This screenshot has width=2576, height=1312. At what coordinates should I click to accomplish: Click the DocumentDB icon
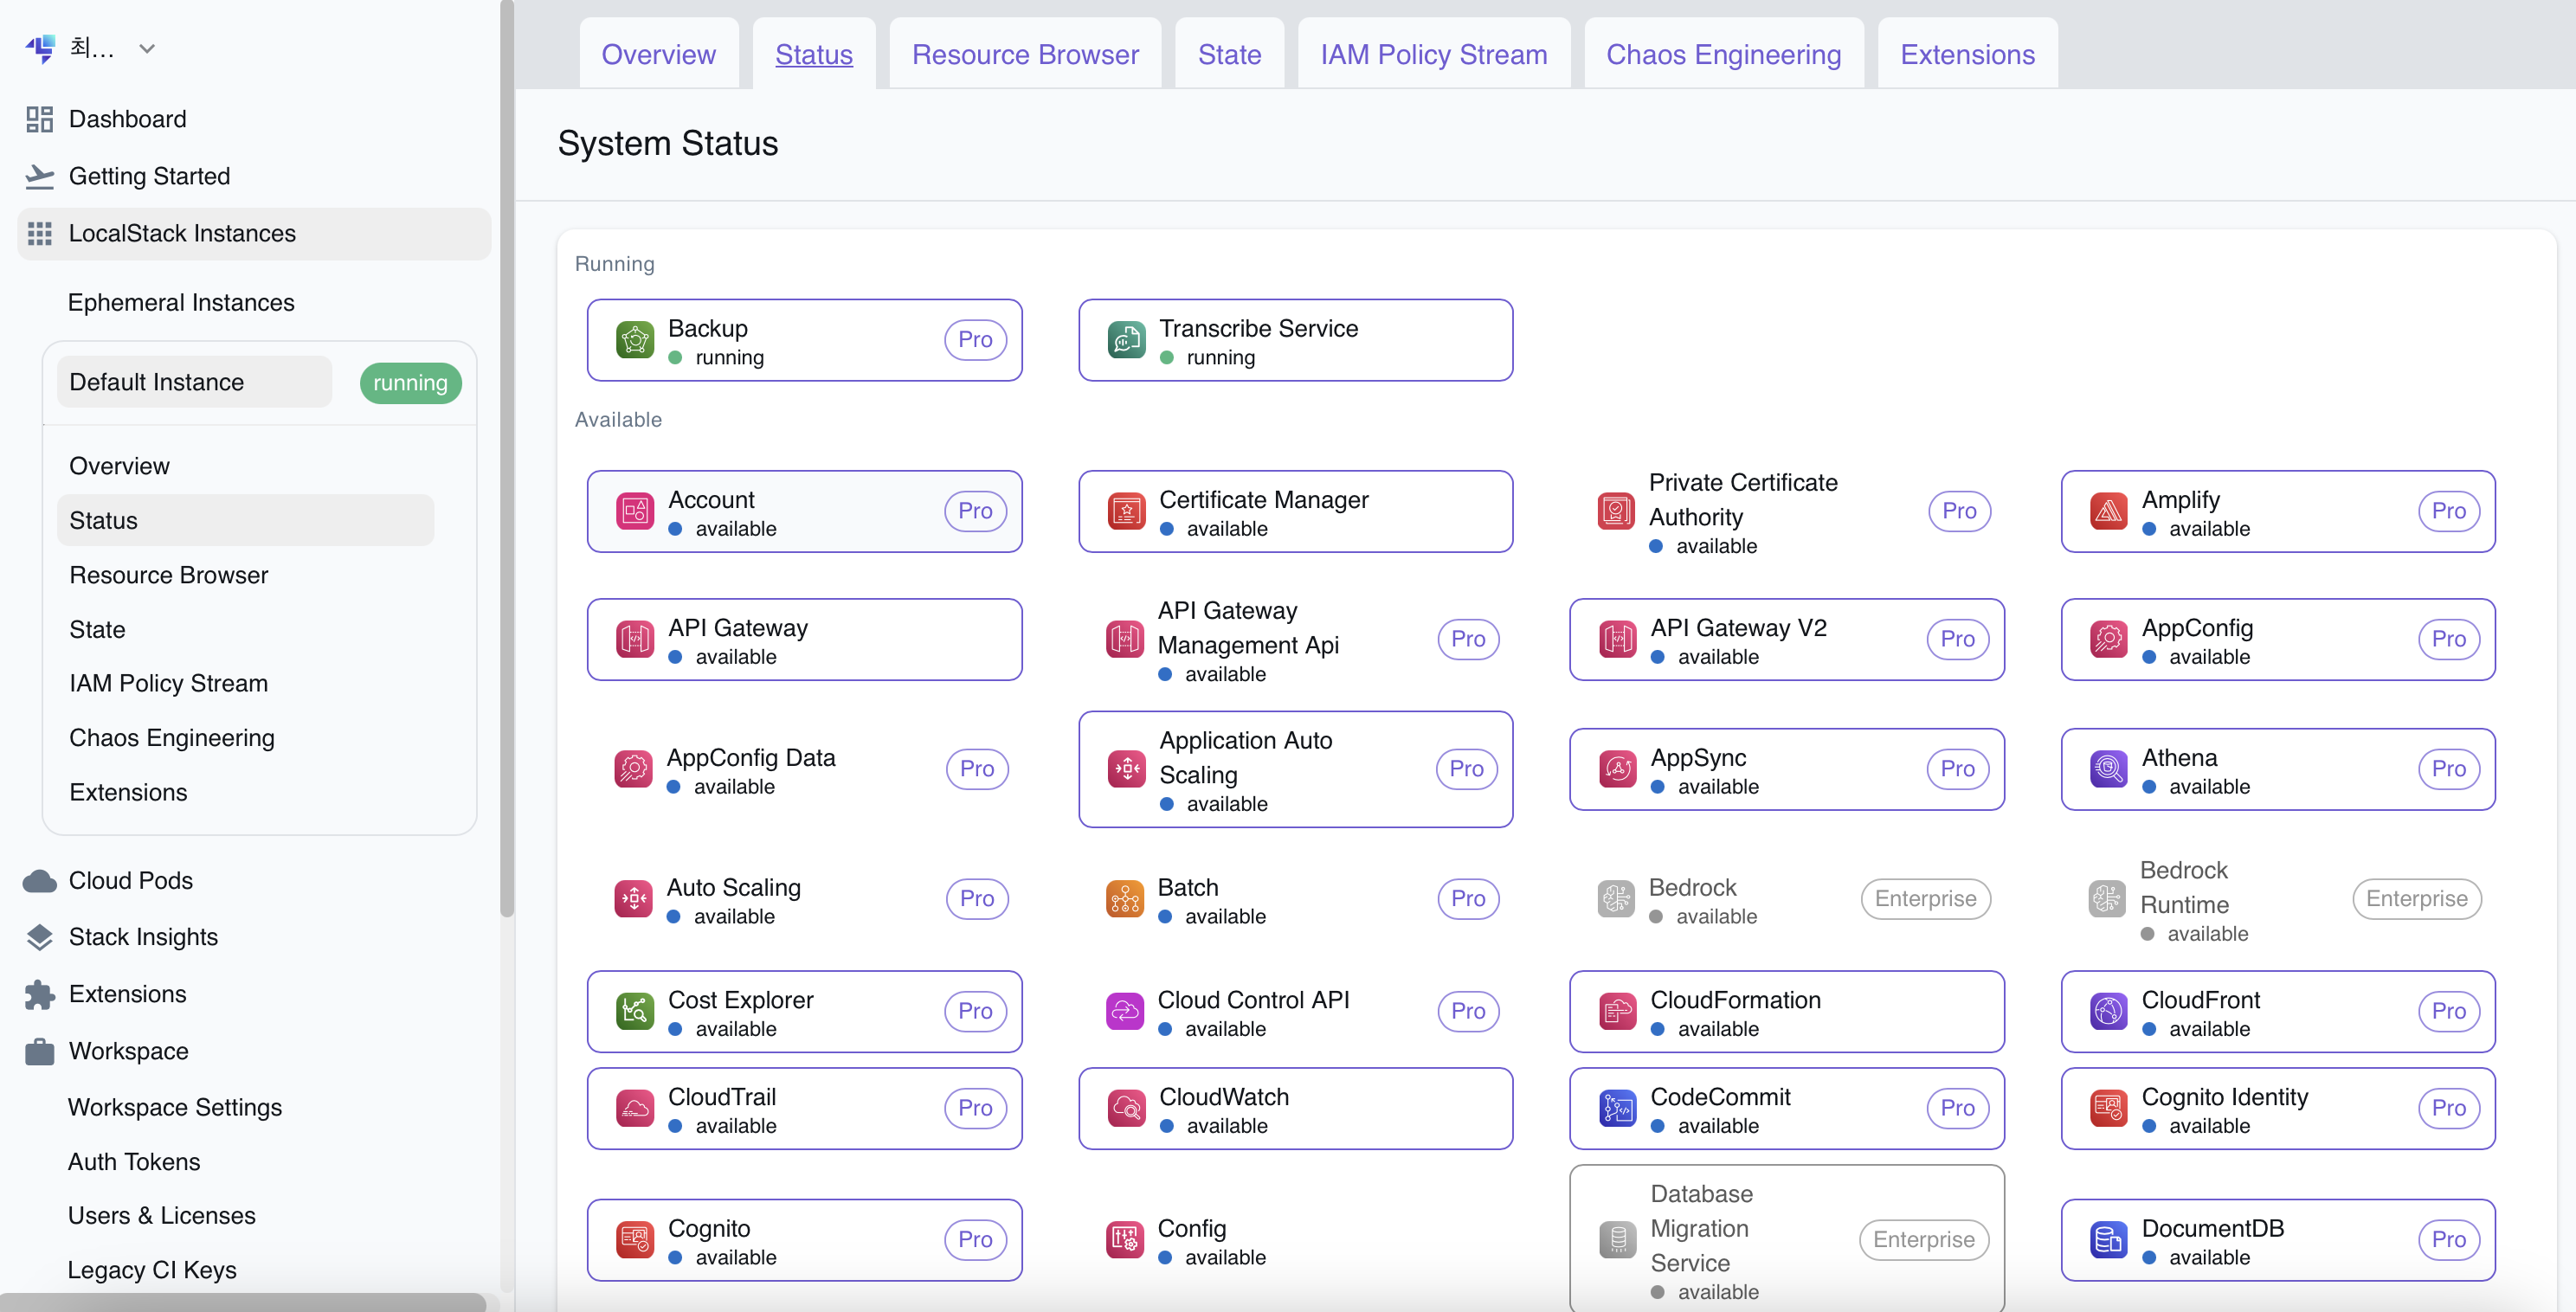pyautogui.click(x=2109, y=1240)
